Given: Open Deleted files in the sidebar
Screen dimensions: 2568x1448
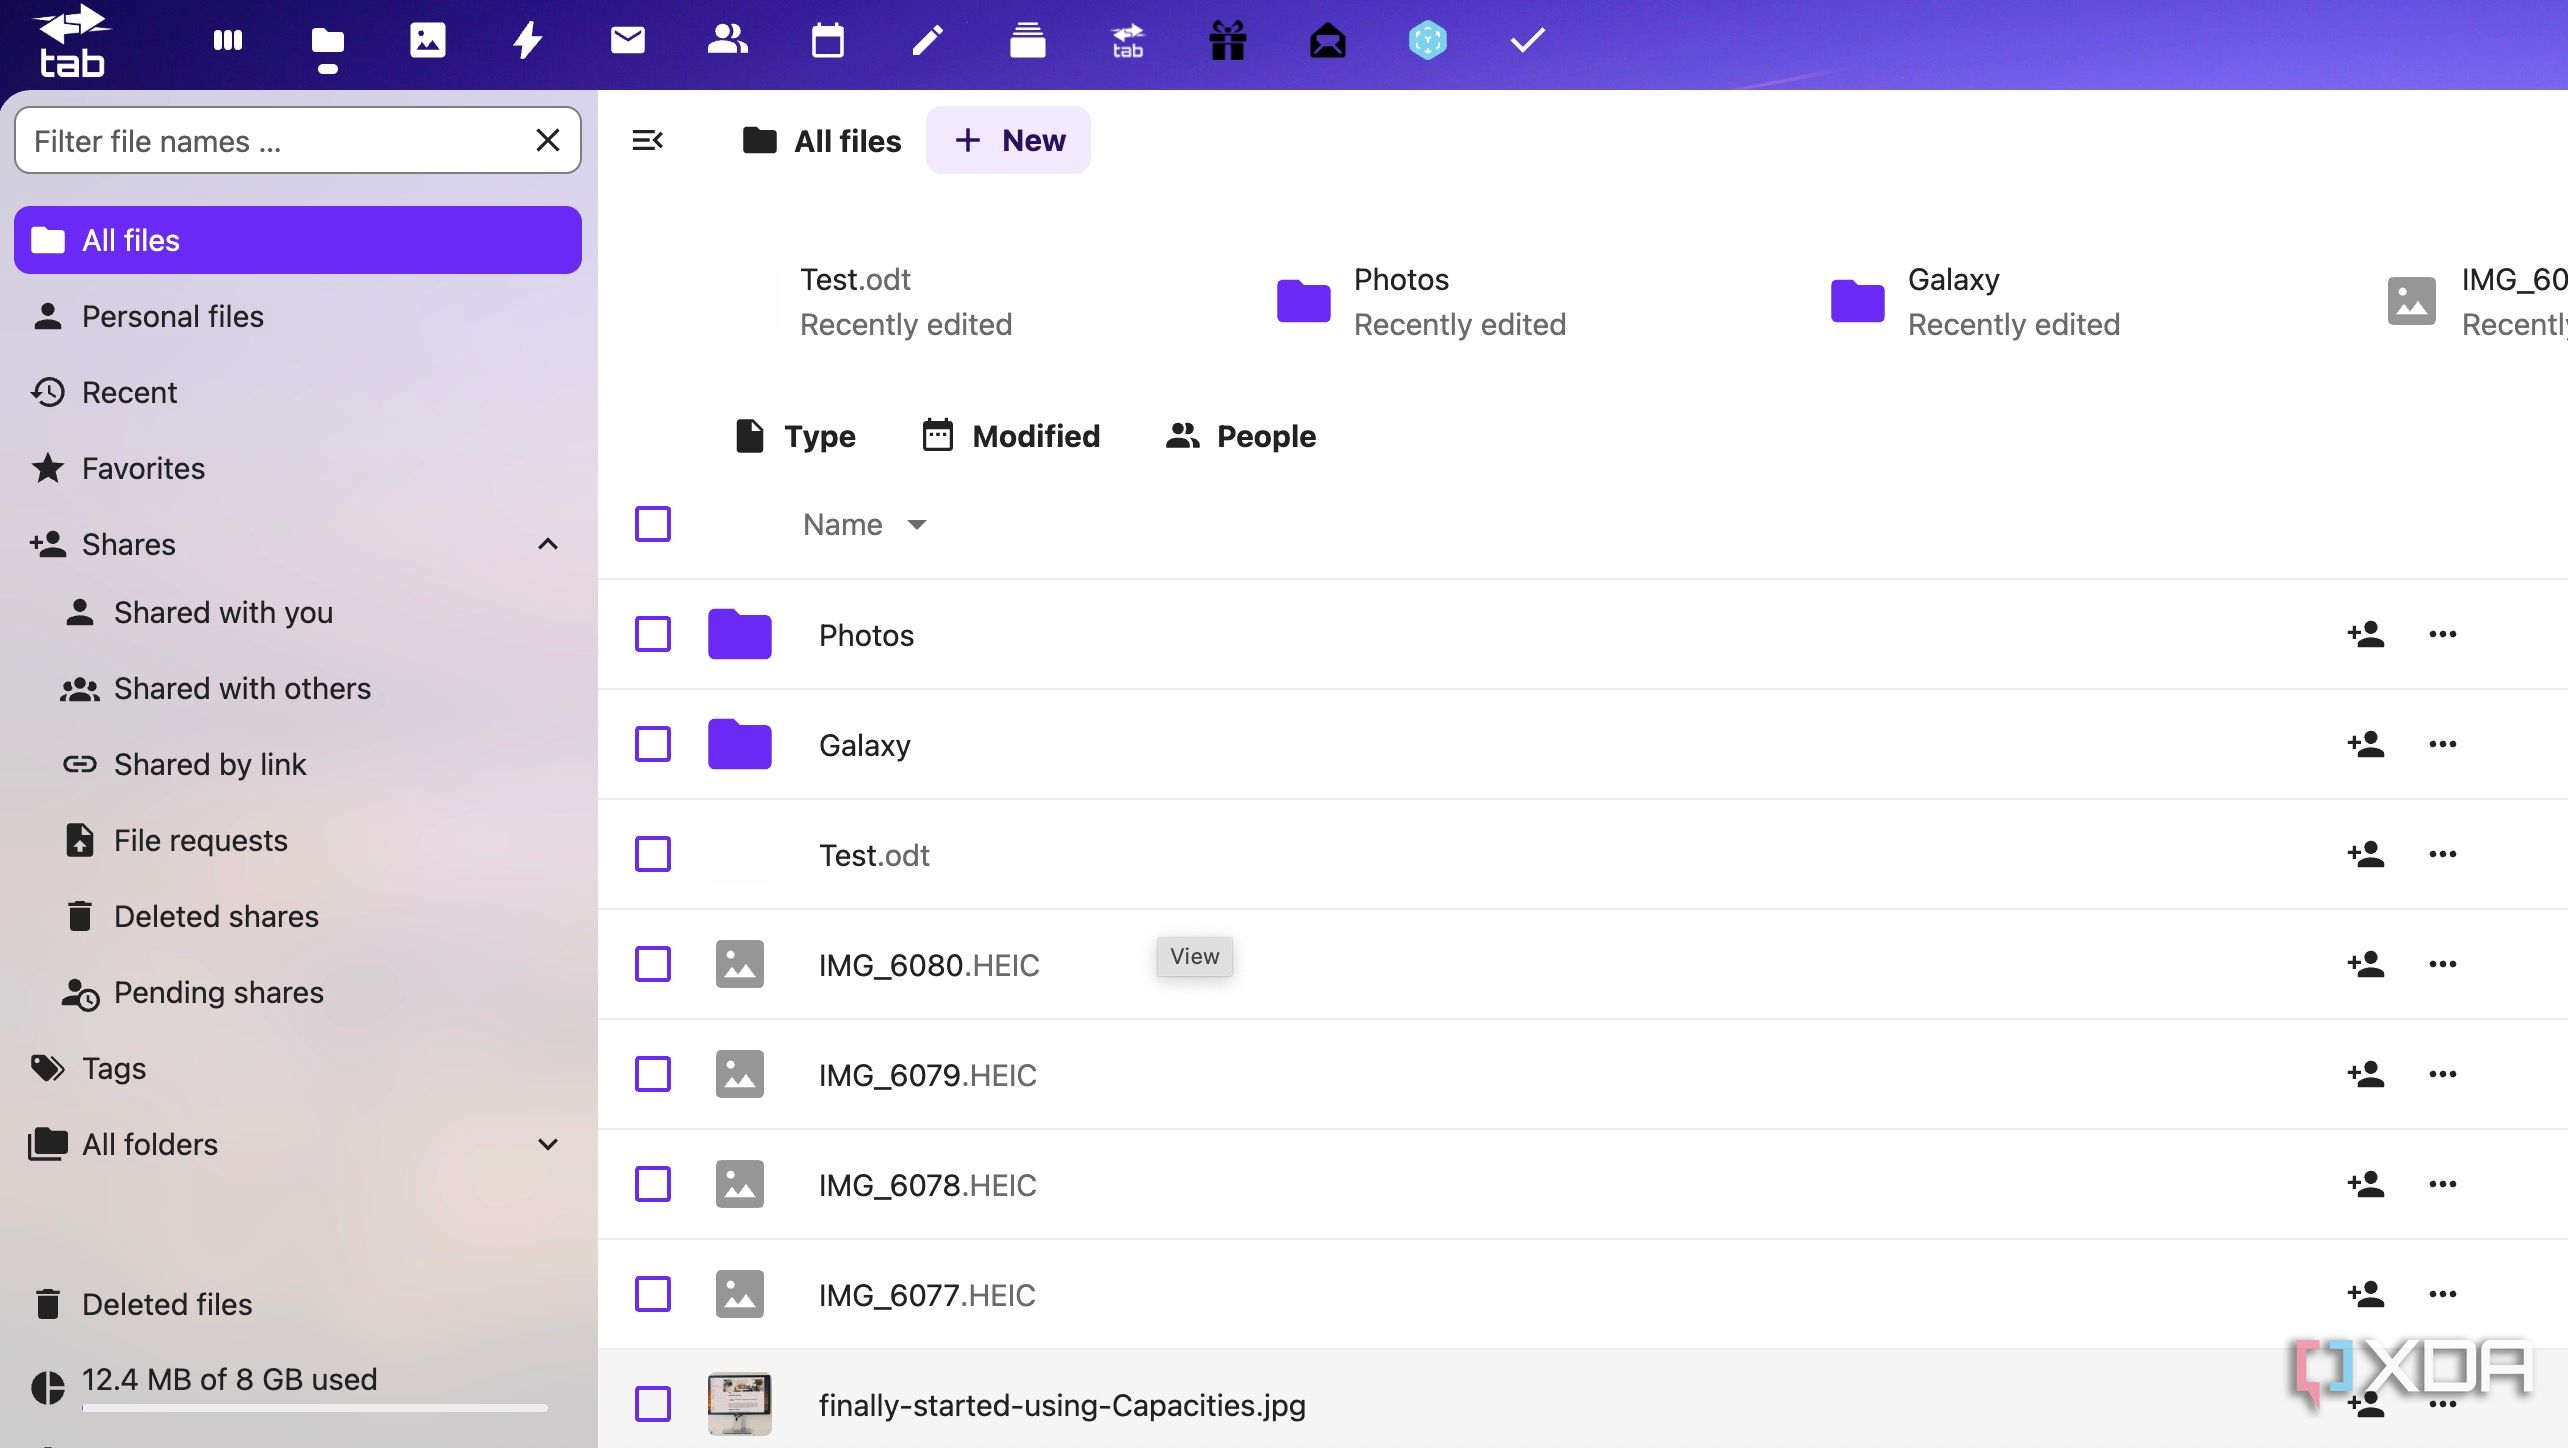Looking at the screenshot, I should [x=166, y=1304].
